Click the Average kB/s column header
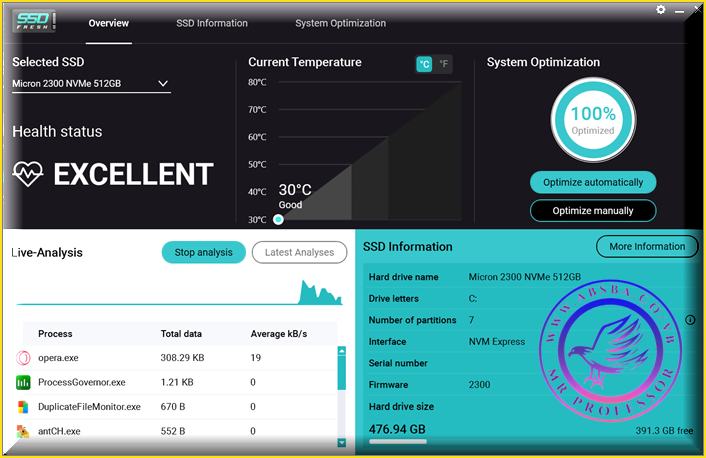Screen dimensions: 706x458 279,334
